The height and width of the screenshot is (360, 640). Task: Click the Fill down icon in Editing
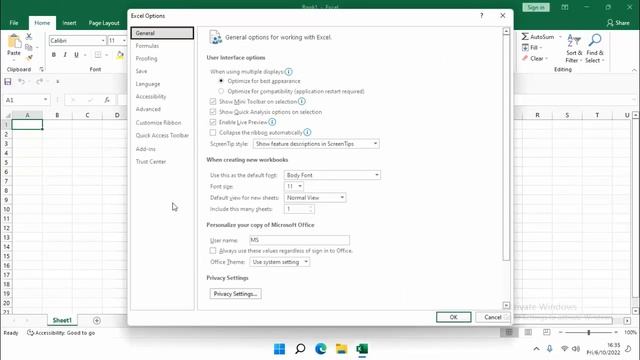click(x=525, y=48)
